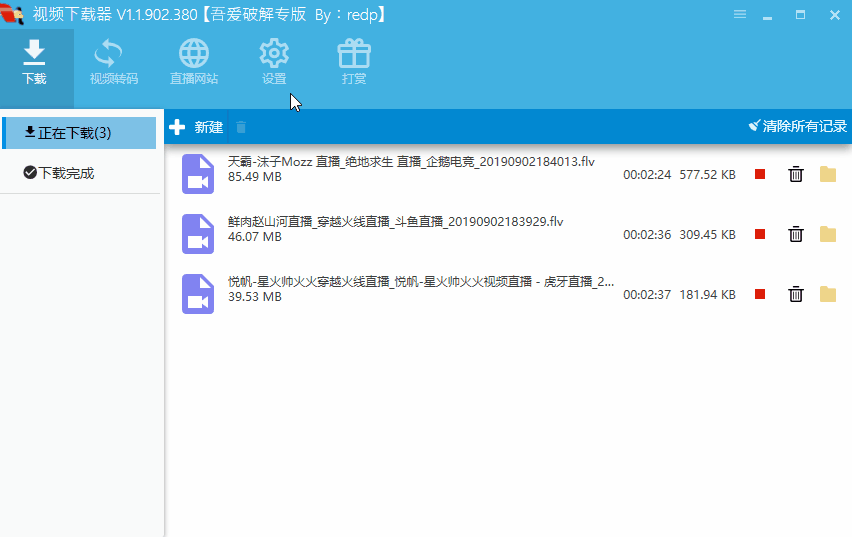852x537 pixels.
Task: Open the 视频转码 video transcoding tab
Action: coord(113,62)
